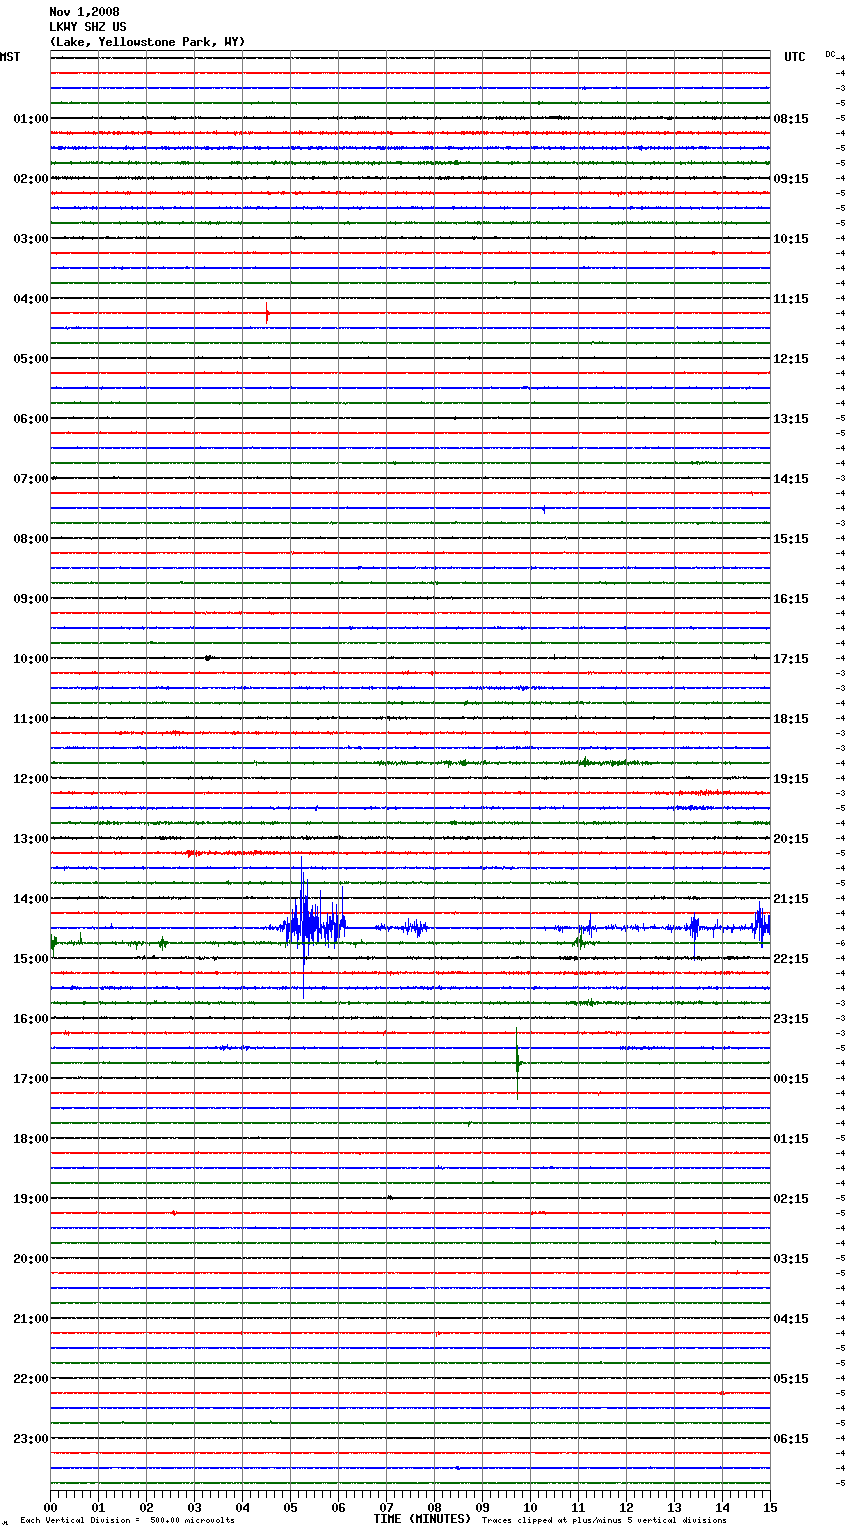Click the 00:15 UTC time label

pos(791,1079)
